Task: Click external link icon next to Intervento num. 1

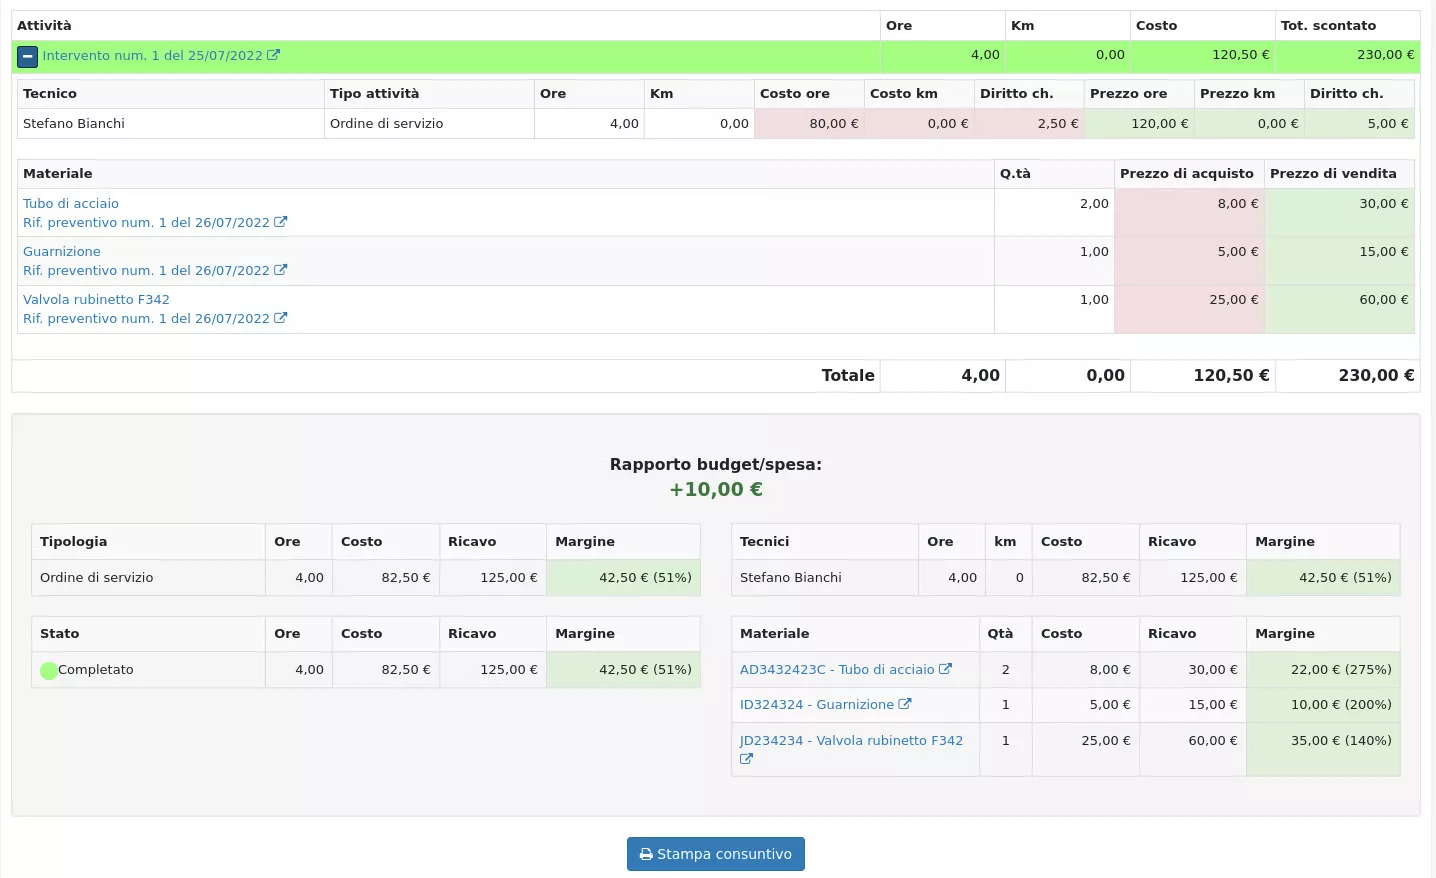Action: [274, 55]
